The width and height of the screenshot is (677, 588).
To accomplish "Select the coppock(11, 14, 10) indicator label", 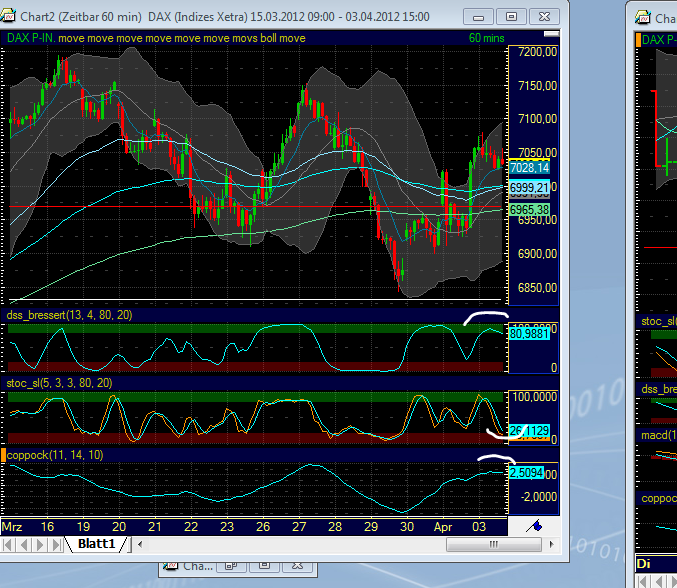I will pyautogui.click(x=55, y=455).
